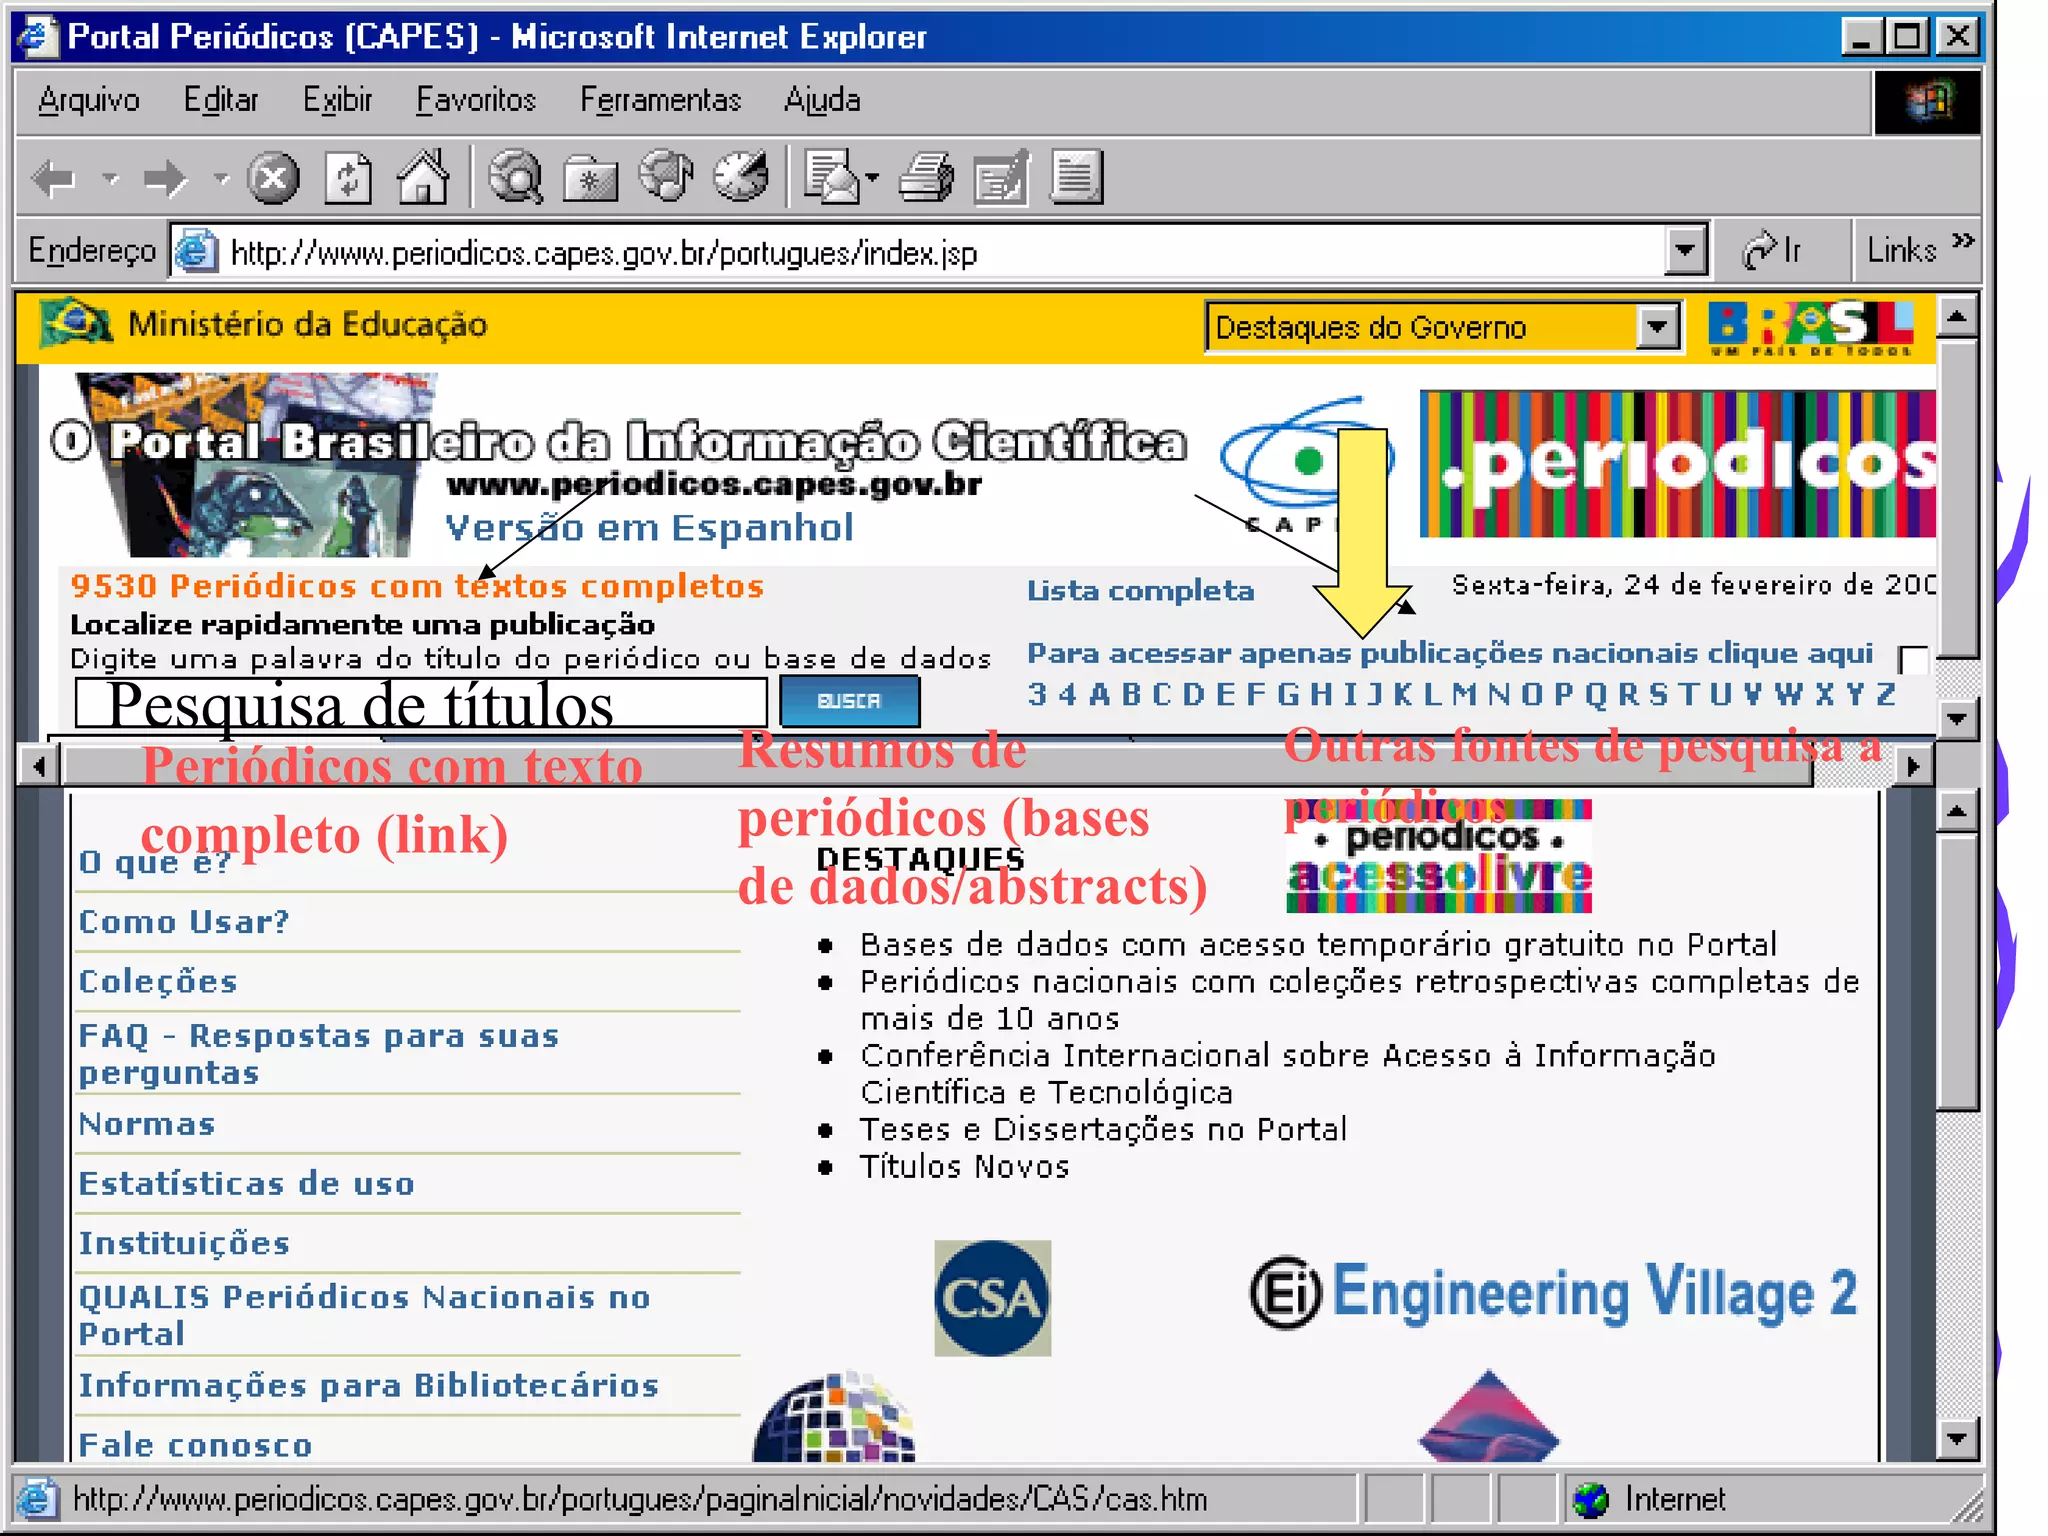The width and height of the screenshot is (2048, 1536).
Task: Open the Normas link
Action: click(x=147, y=1124)
